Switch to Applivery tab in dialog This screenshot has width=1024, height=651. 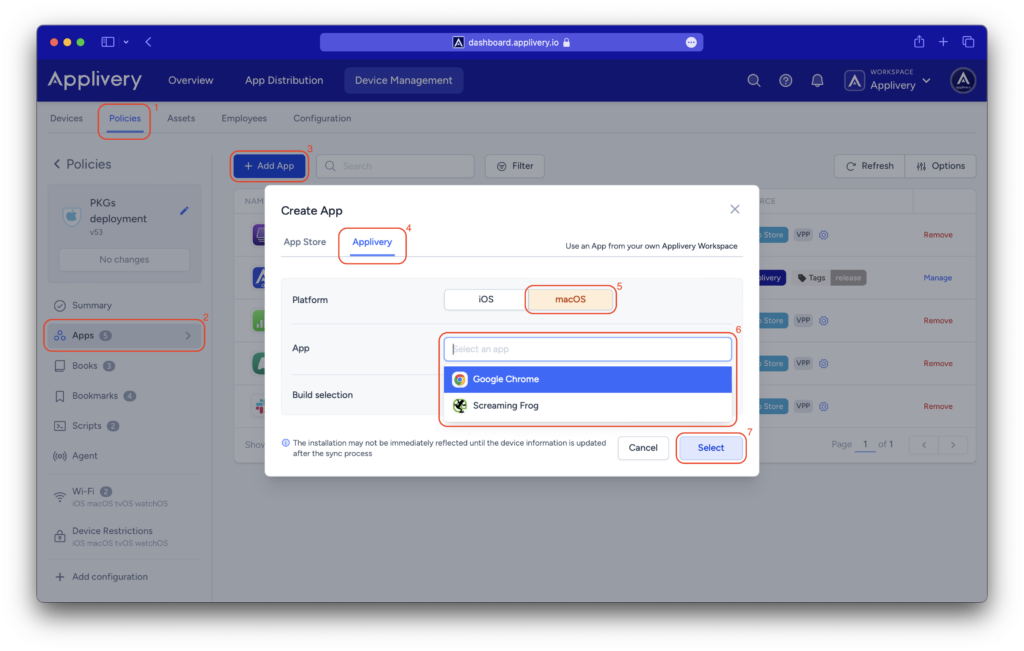372,242
